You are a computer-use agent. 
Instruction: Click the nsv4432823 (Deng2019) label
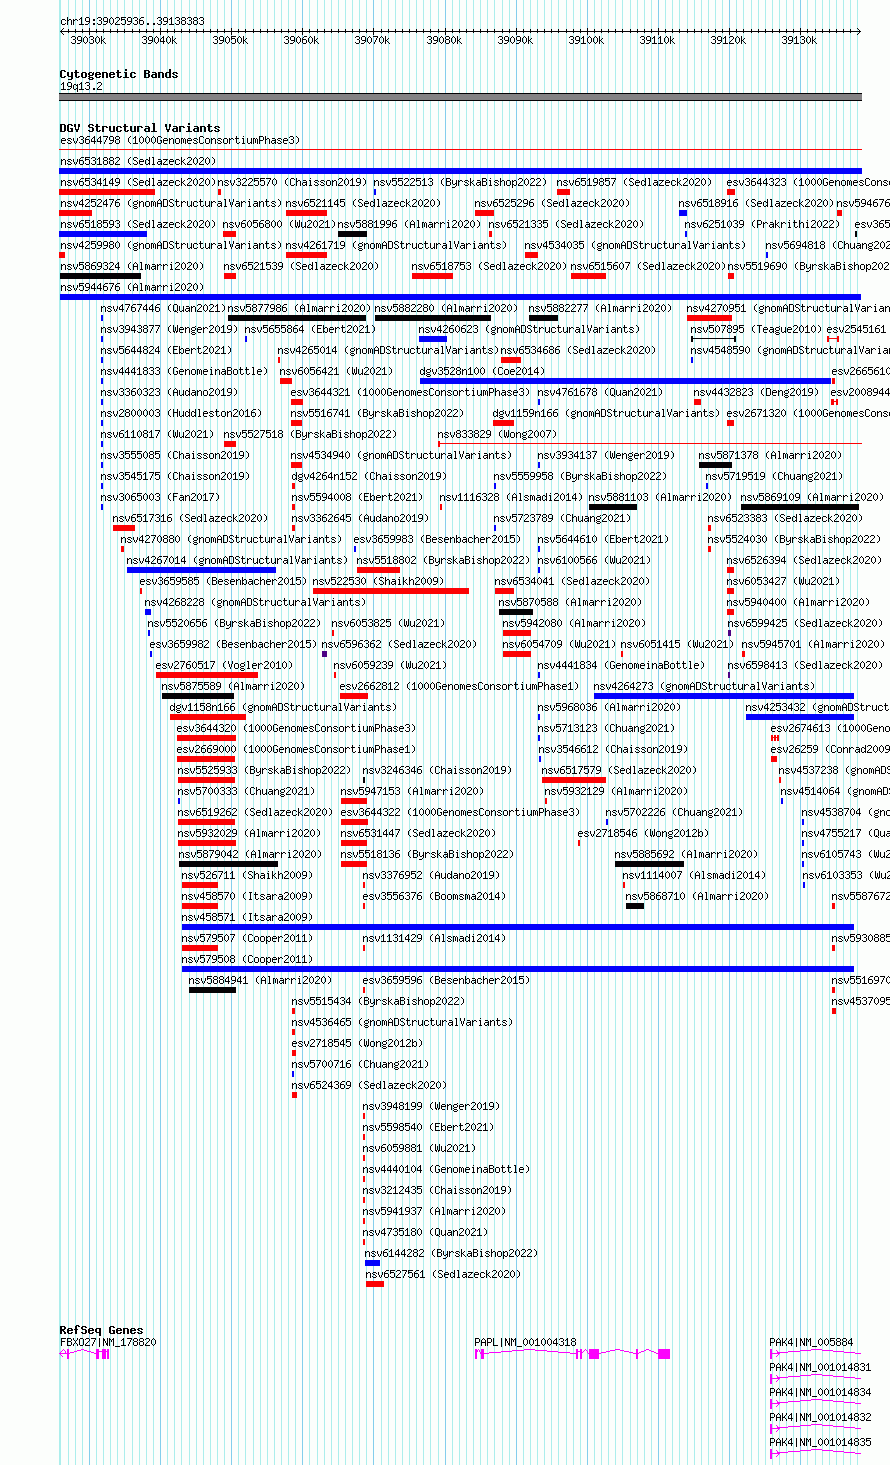(x=756, y=392)
